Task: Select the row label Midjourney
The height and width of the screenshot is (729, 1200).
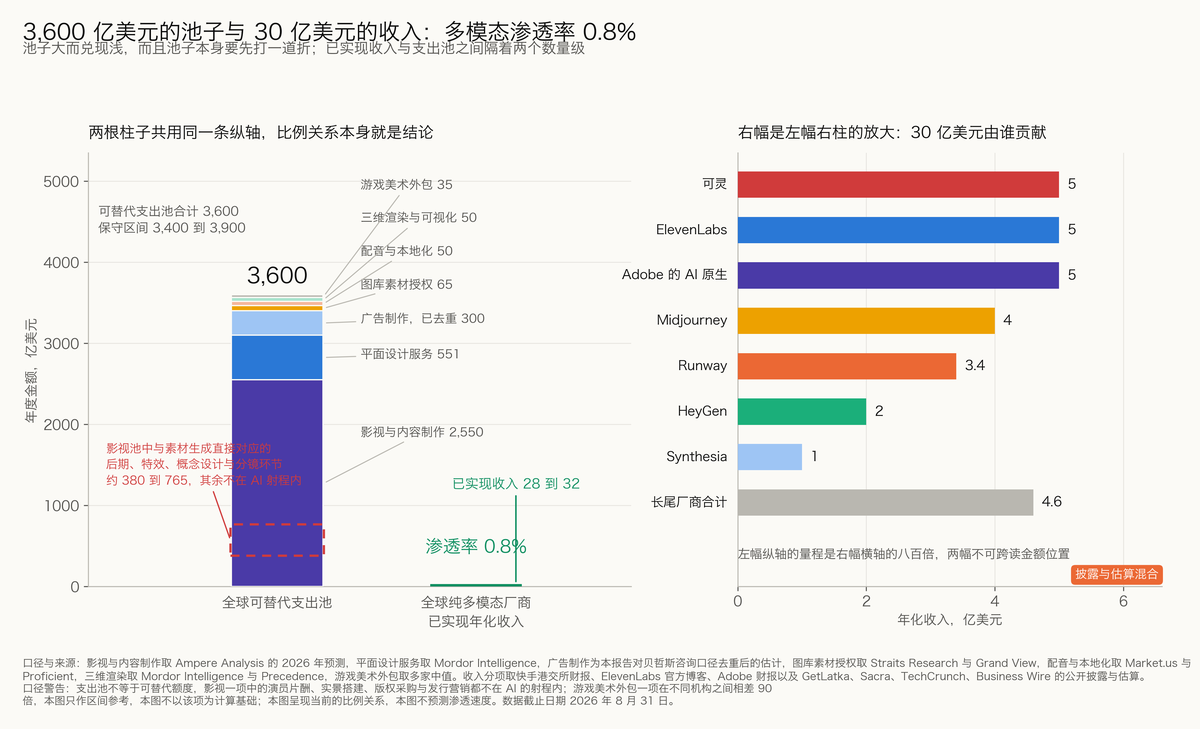Action: pos(692,321)
